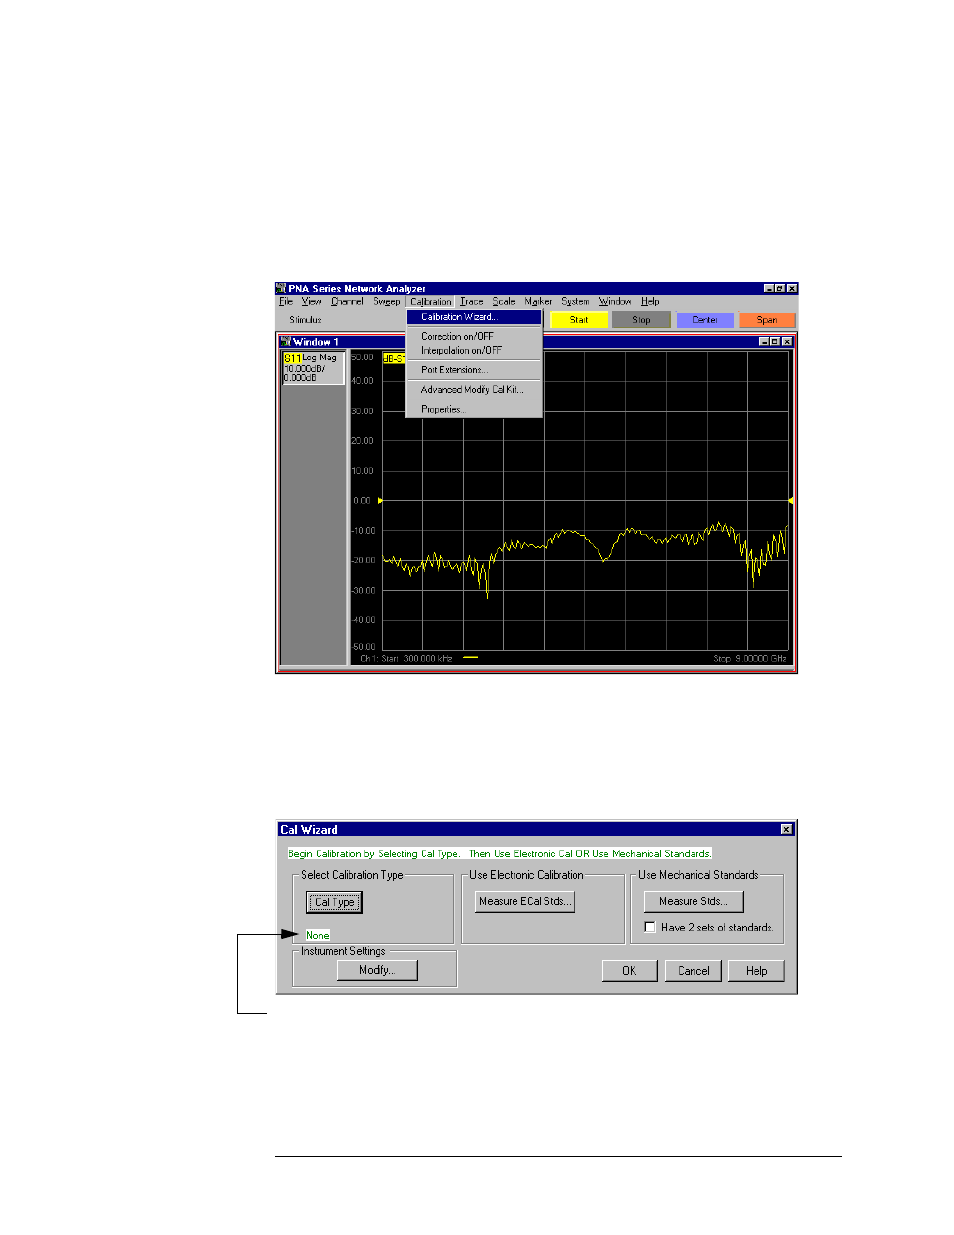
Task: Open the Sweep menu
Action: tap(387, 301)
